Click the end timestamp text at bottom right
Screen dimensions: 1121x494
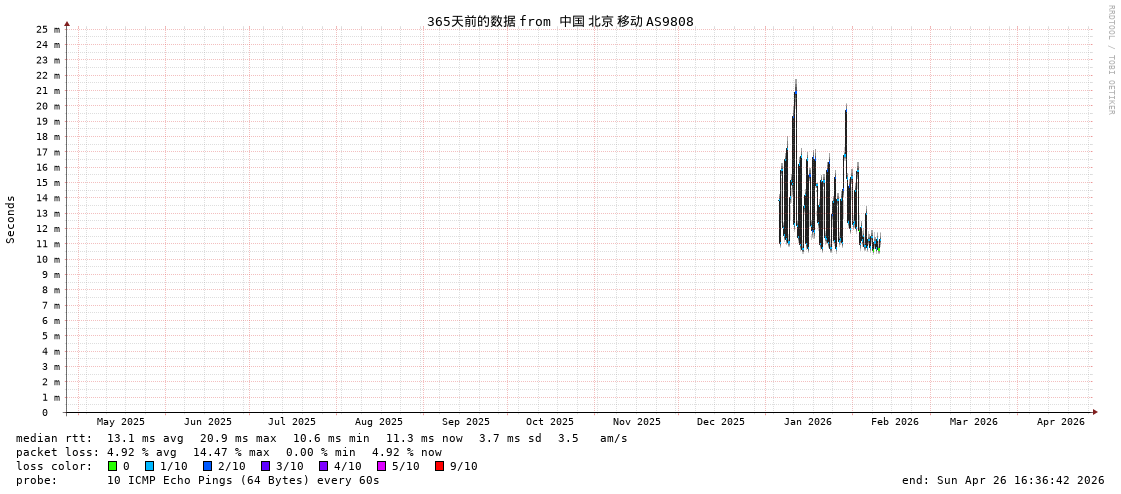point(1003,480)
